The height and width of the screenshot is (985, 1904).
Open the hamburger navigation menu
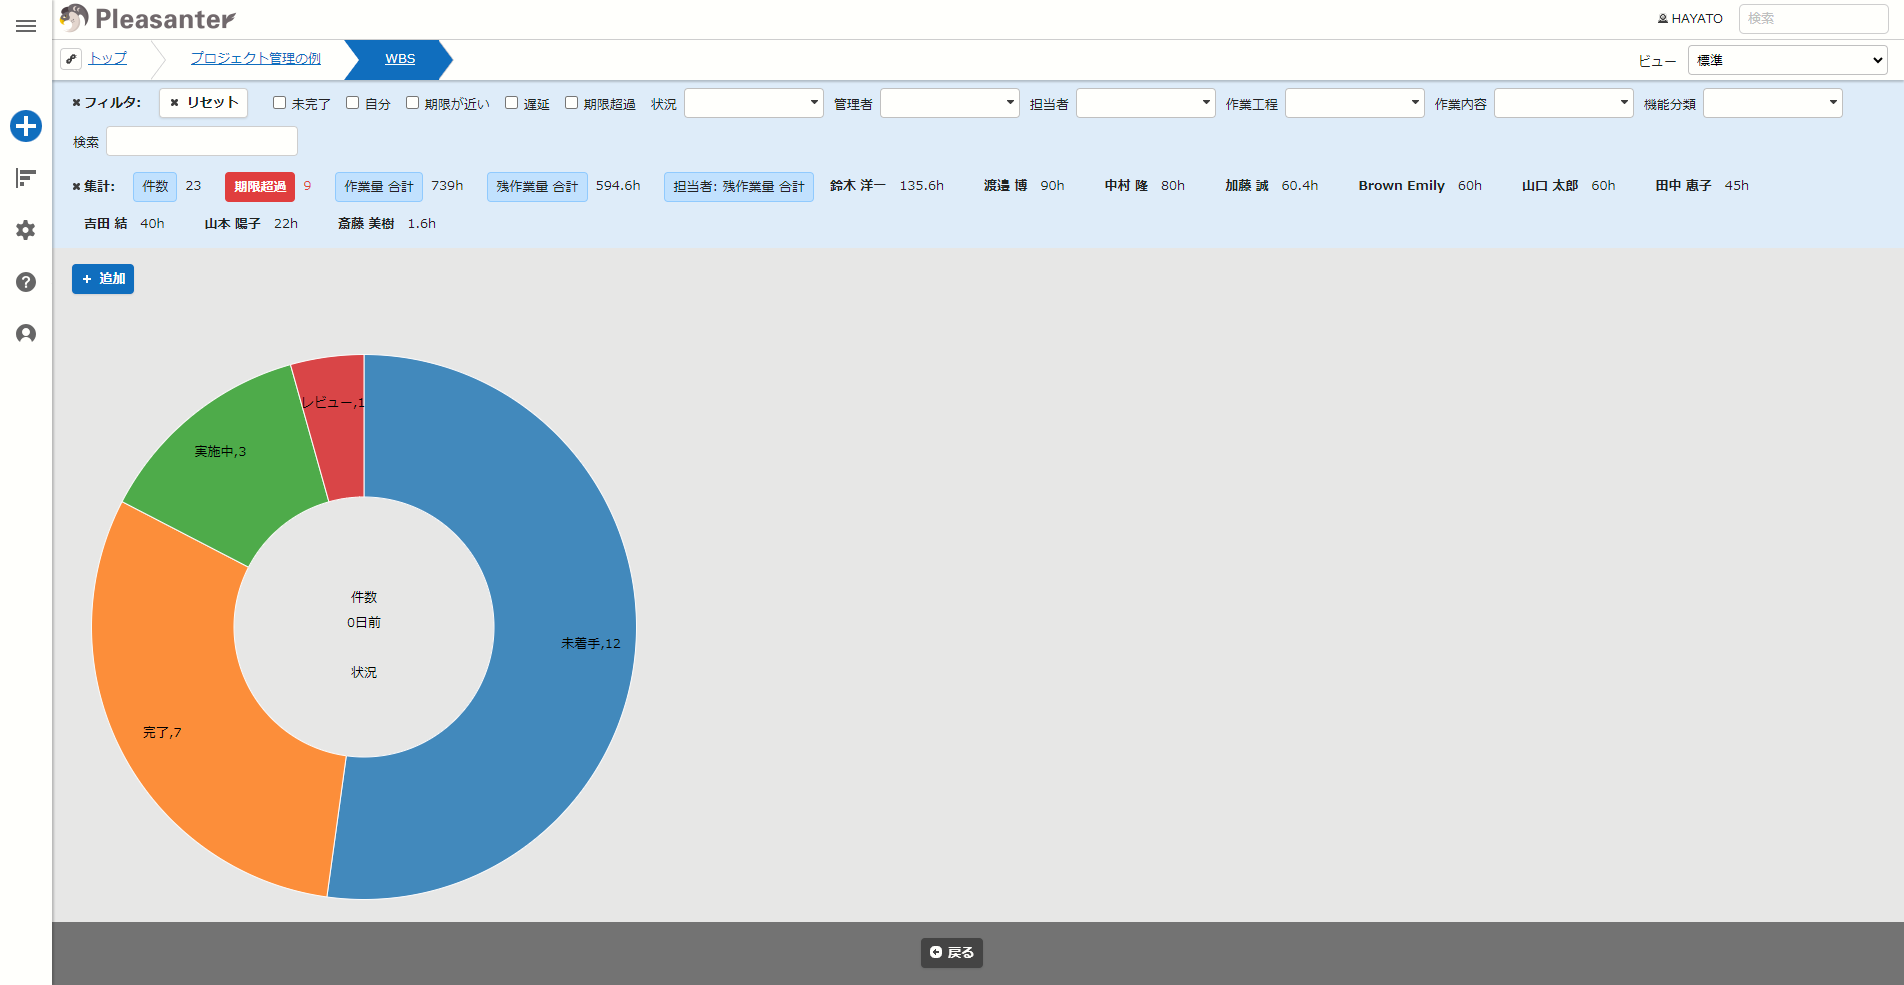tap(26, 26)
